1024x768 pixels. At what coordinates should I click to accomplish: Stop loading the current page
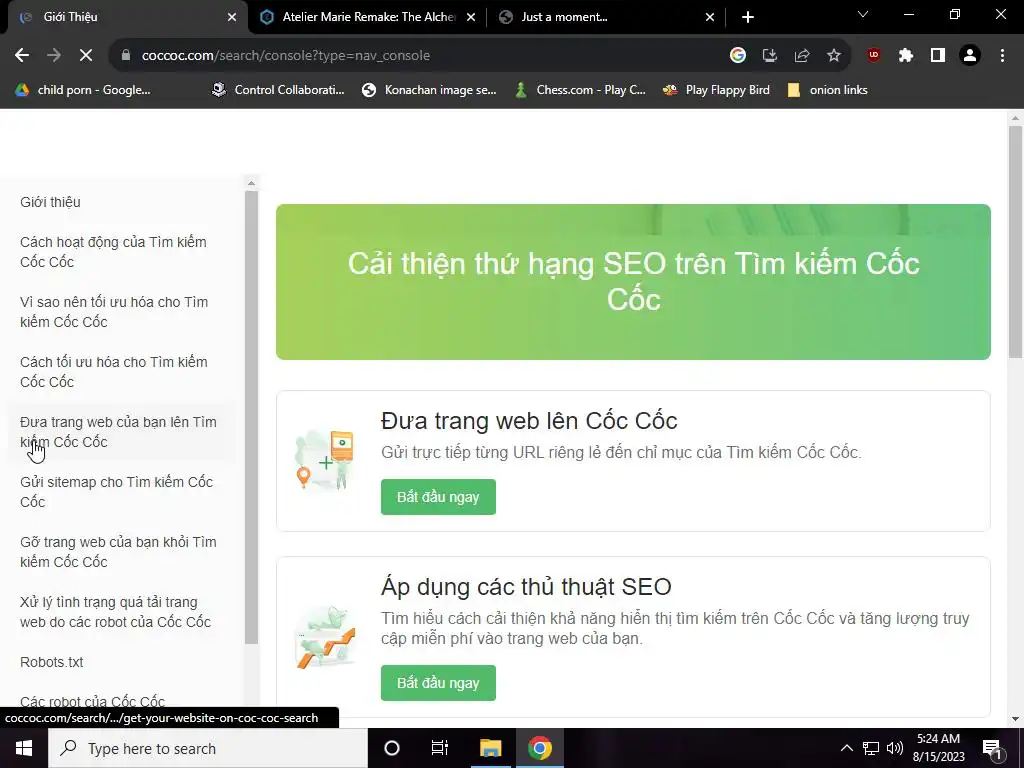(x=86, y=56)
